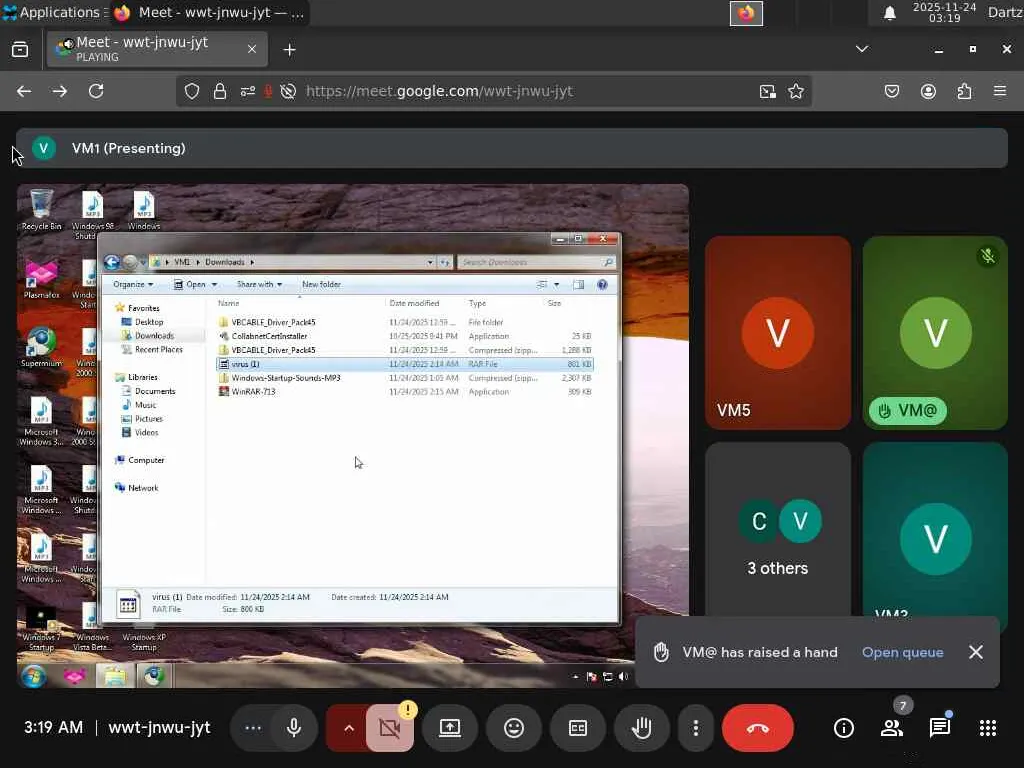Click Open queue link
Image resolution: width=1024 pixels, height=768 pixels.
point(903,652)
